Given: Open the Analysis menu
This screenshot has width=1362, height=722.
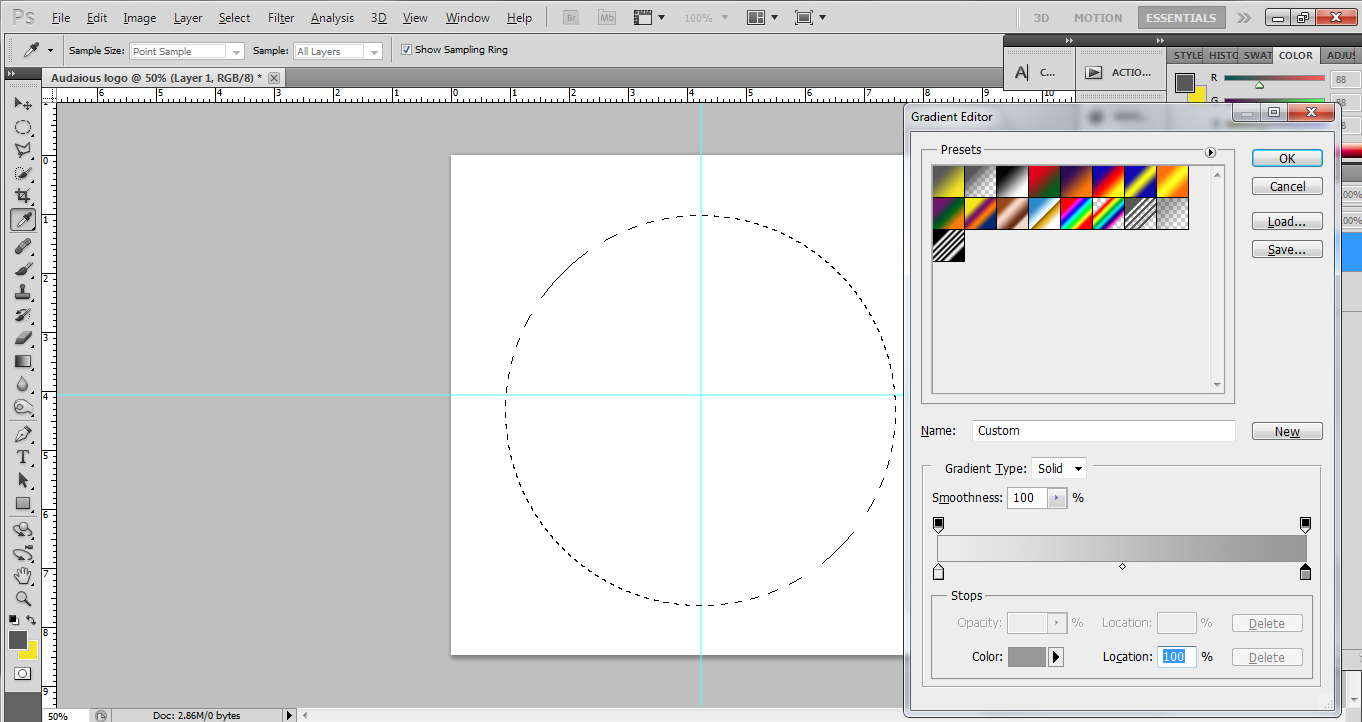Looking at the screenshot, I should click(332, 18).
